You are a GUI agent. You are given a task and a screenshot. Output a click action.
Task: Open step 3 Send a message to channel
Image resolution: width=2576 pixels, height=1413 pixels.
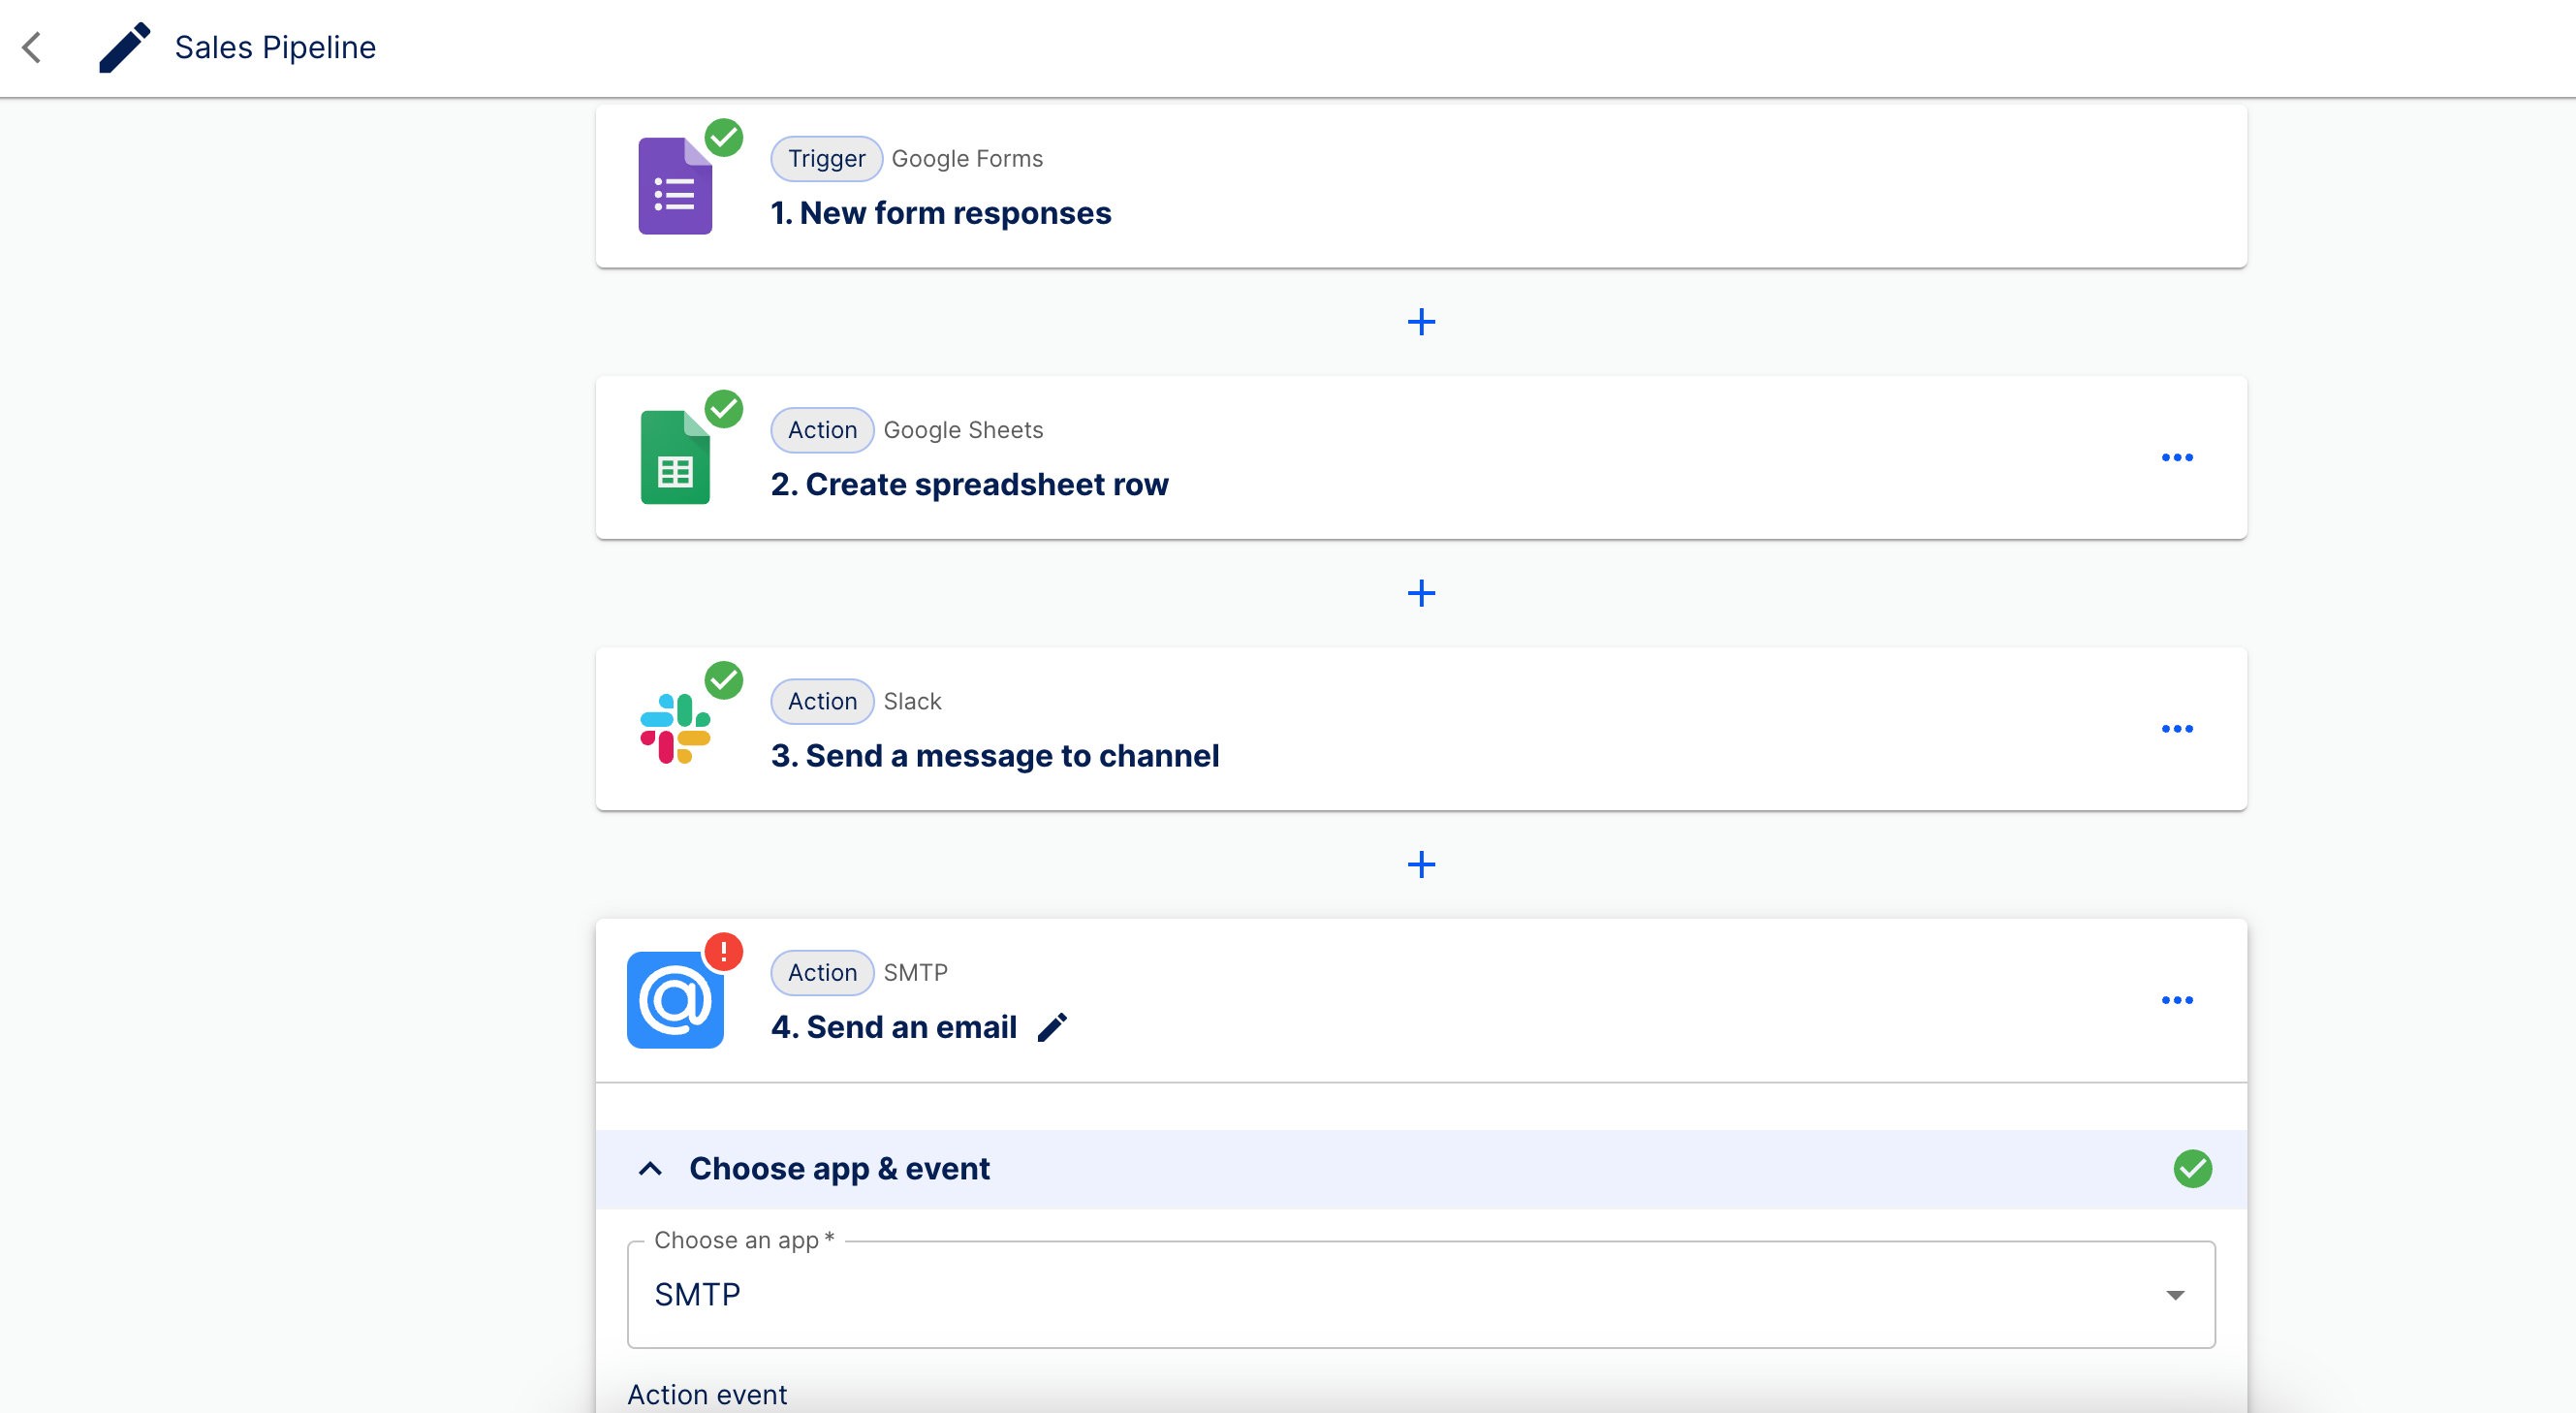point(994,755)
